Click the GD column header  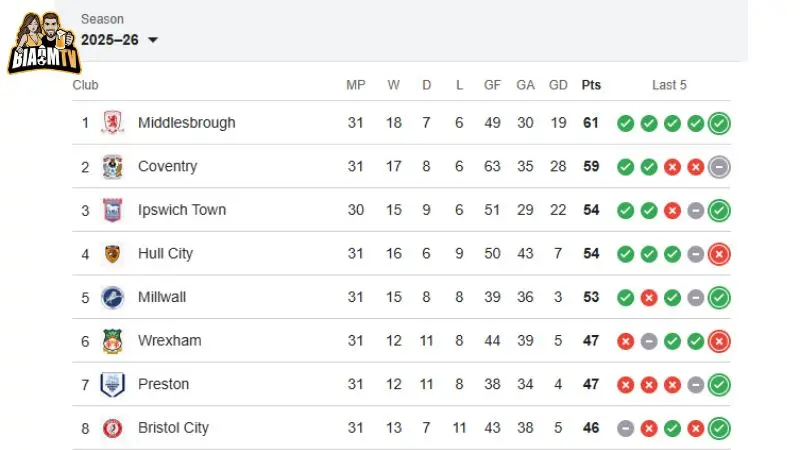(558, 85)
